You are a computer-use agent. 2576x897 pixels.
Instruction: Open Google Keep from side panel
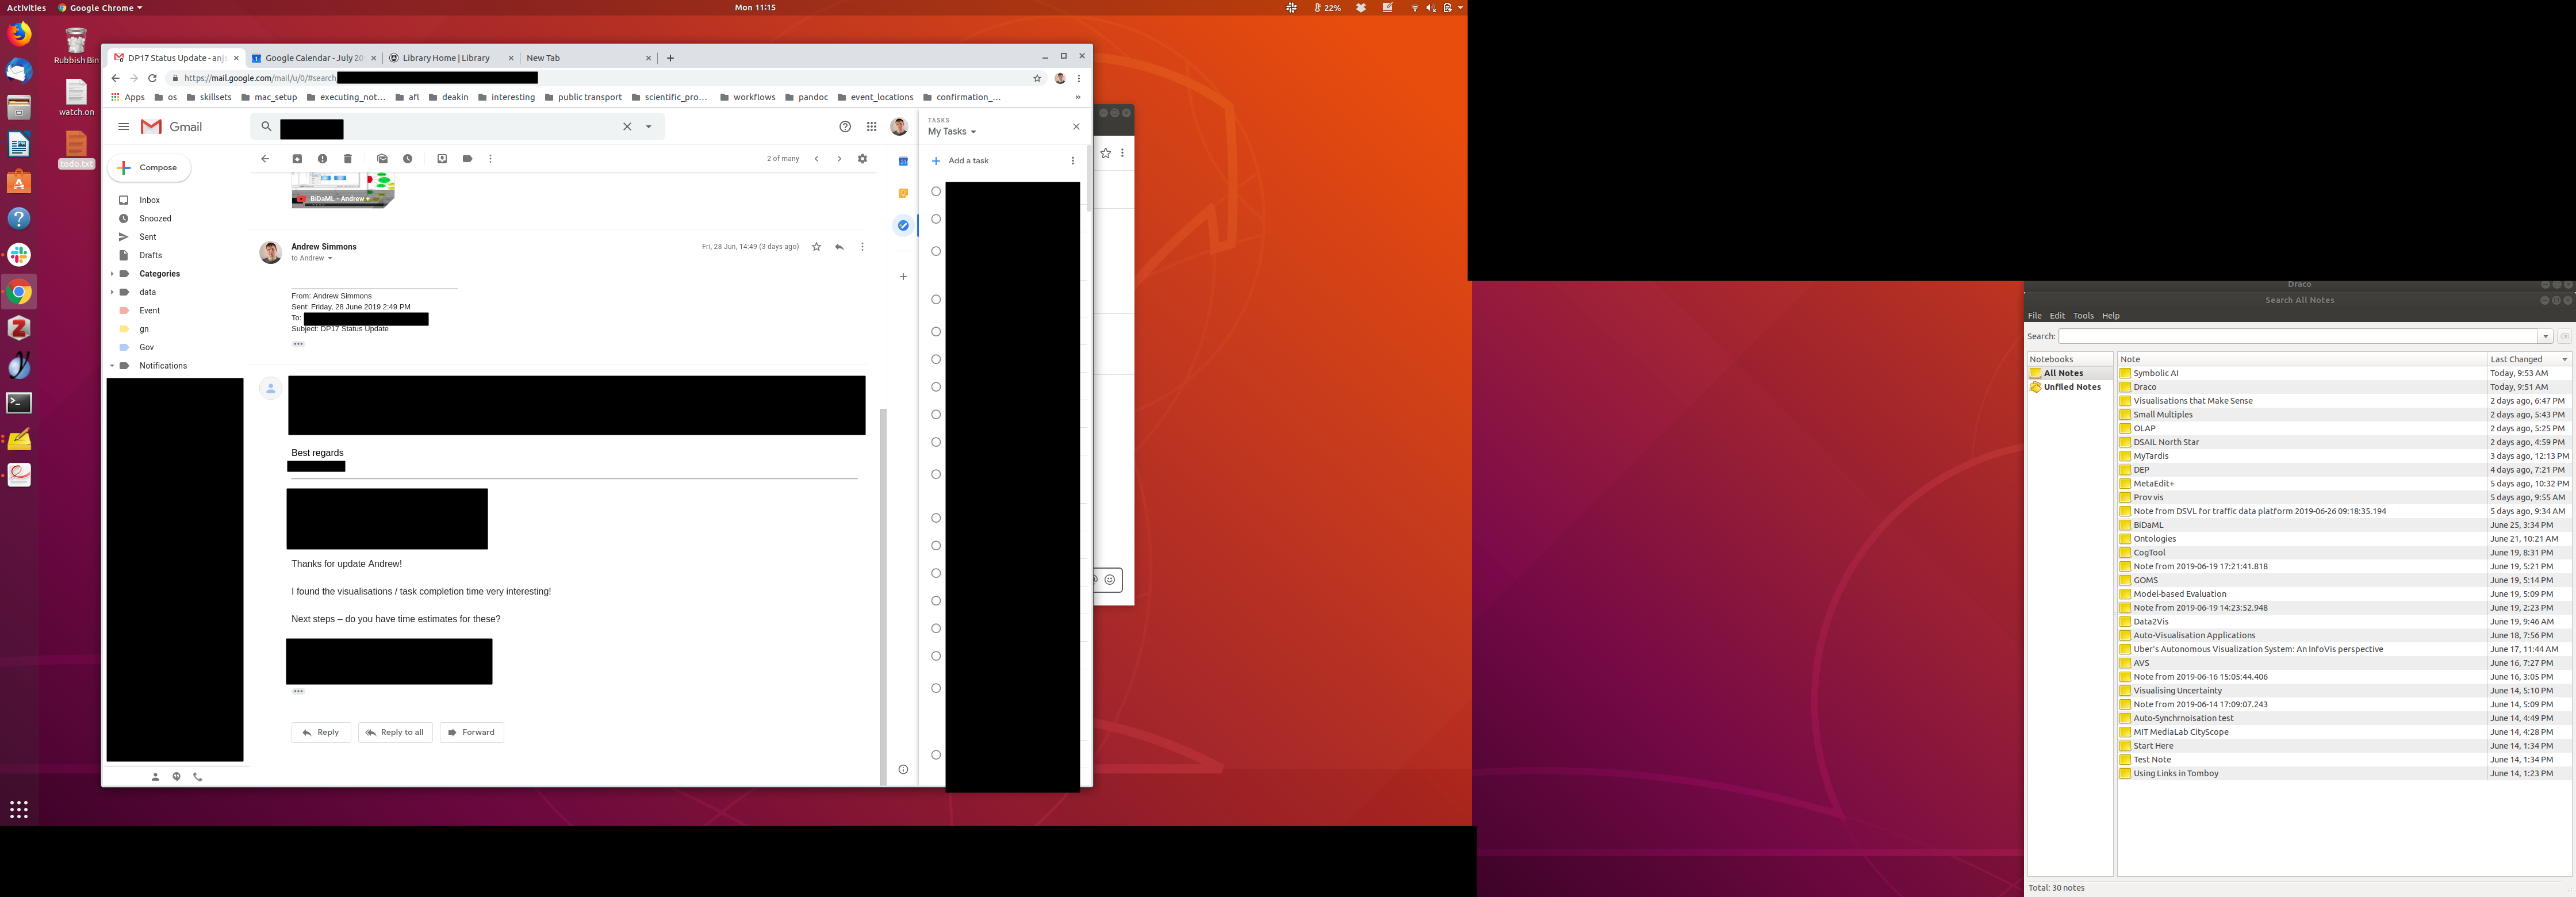[x=903, y=193]
